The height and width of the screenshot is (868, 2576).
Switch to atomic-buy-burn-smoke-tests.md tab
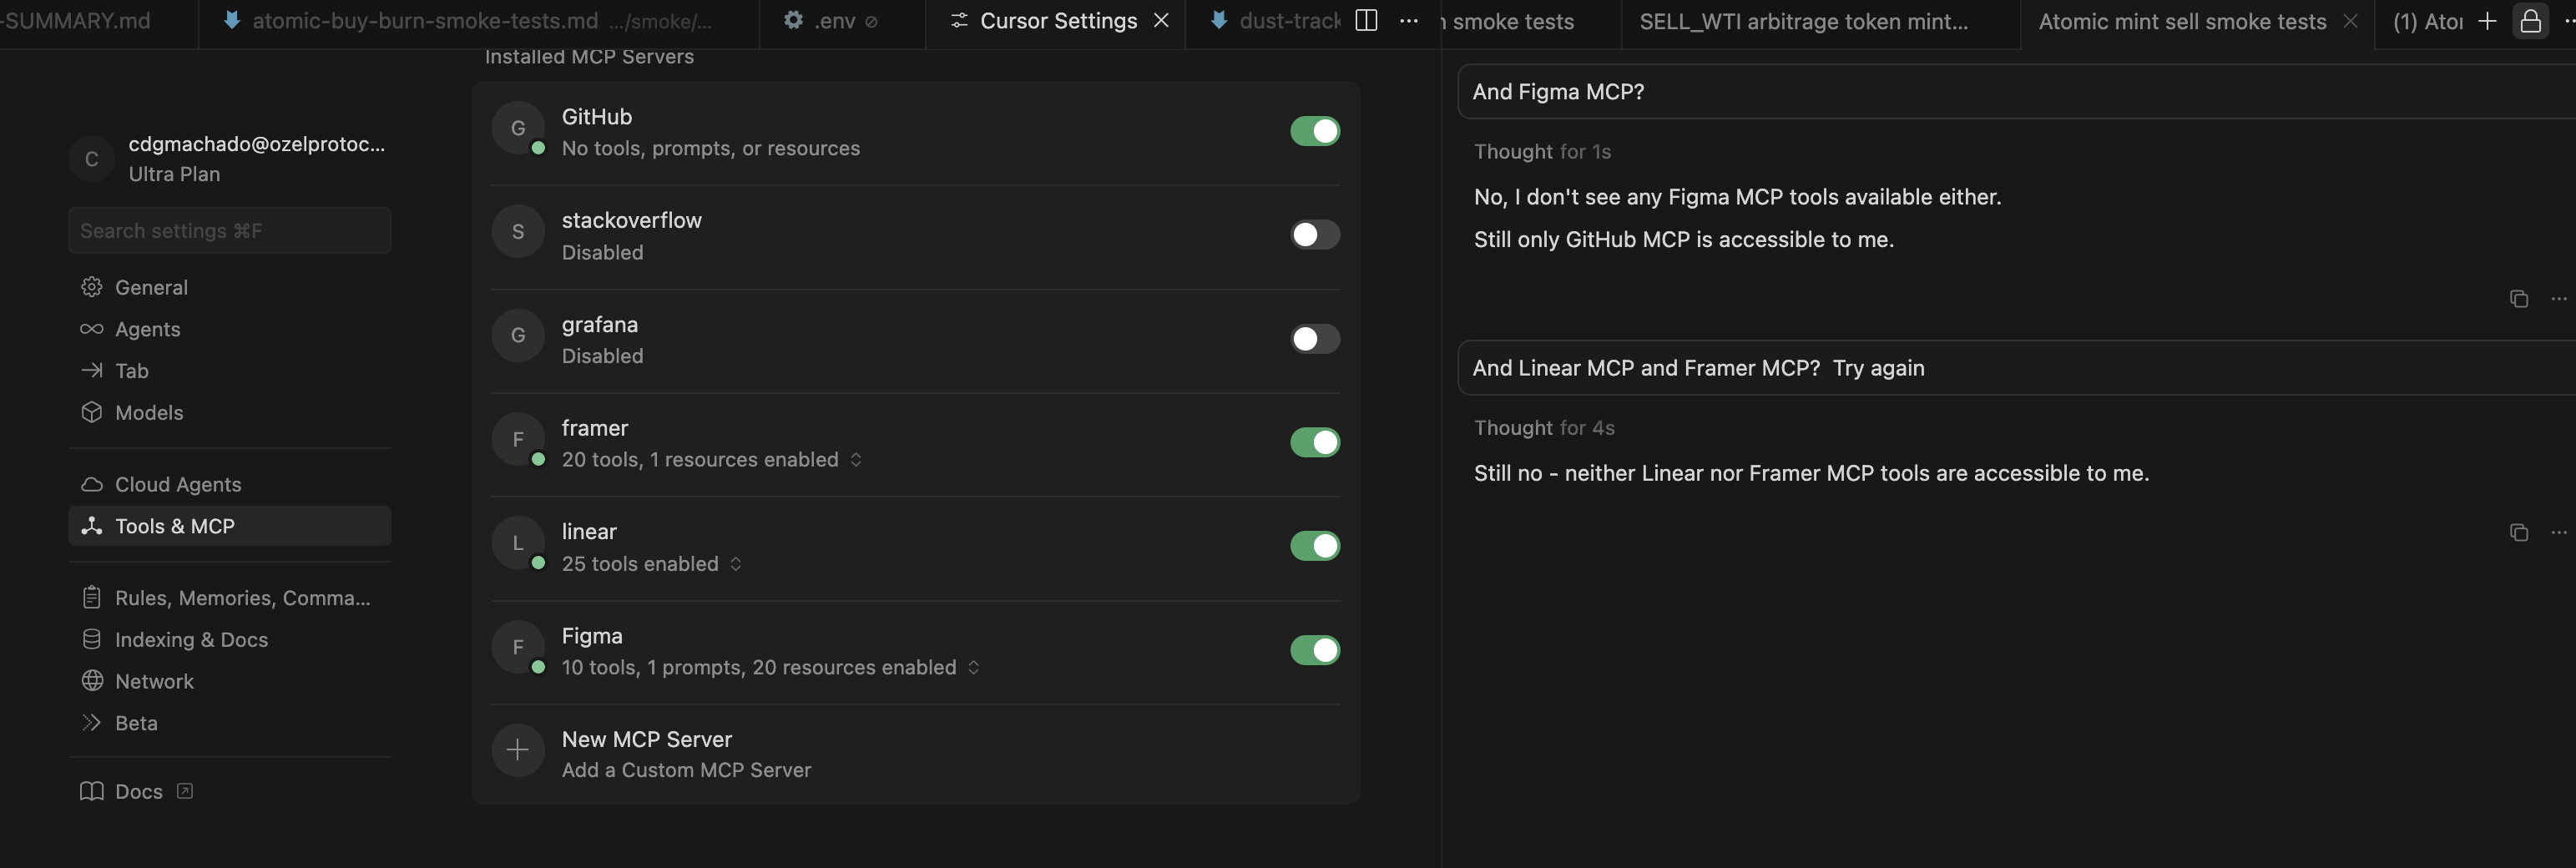coord(480,21)
